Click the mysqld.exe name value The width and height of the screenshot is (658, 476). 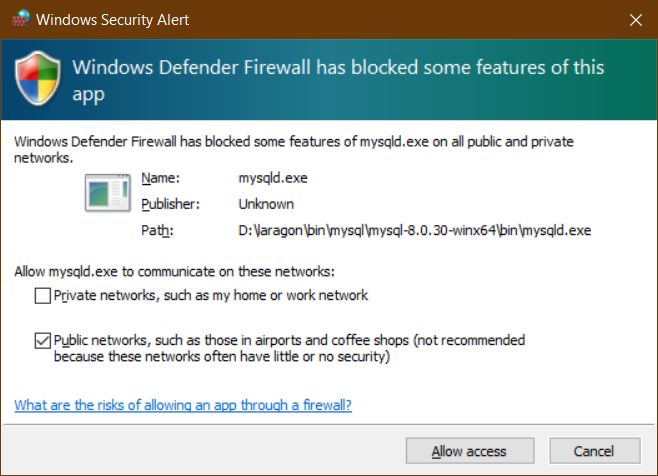click(x=273, y=178)
